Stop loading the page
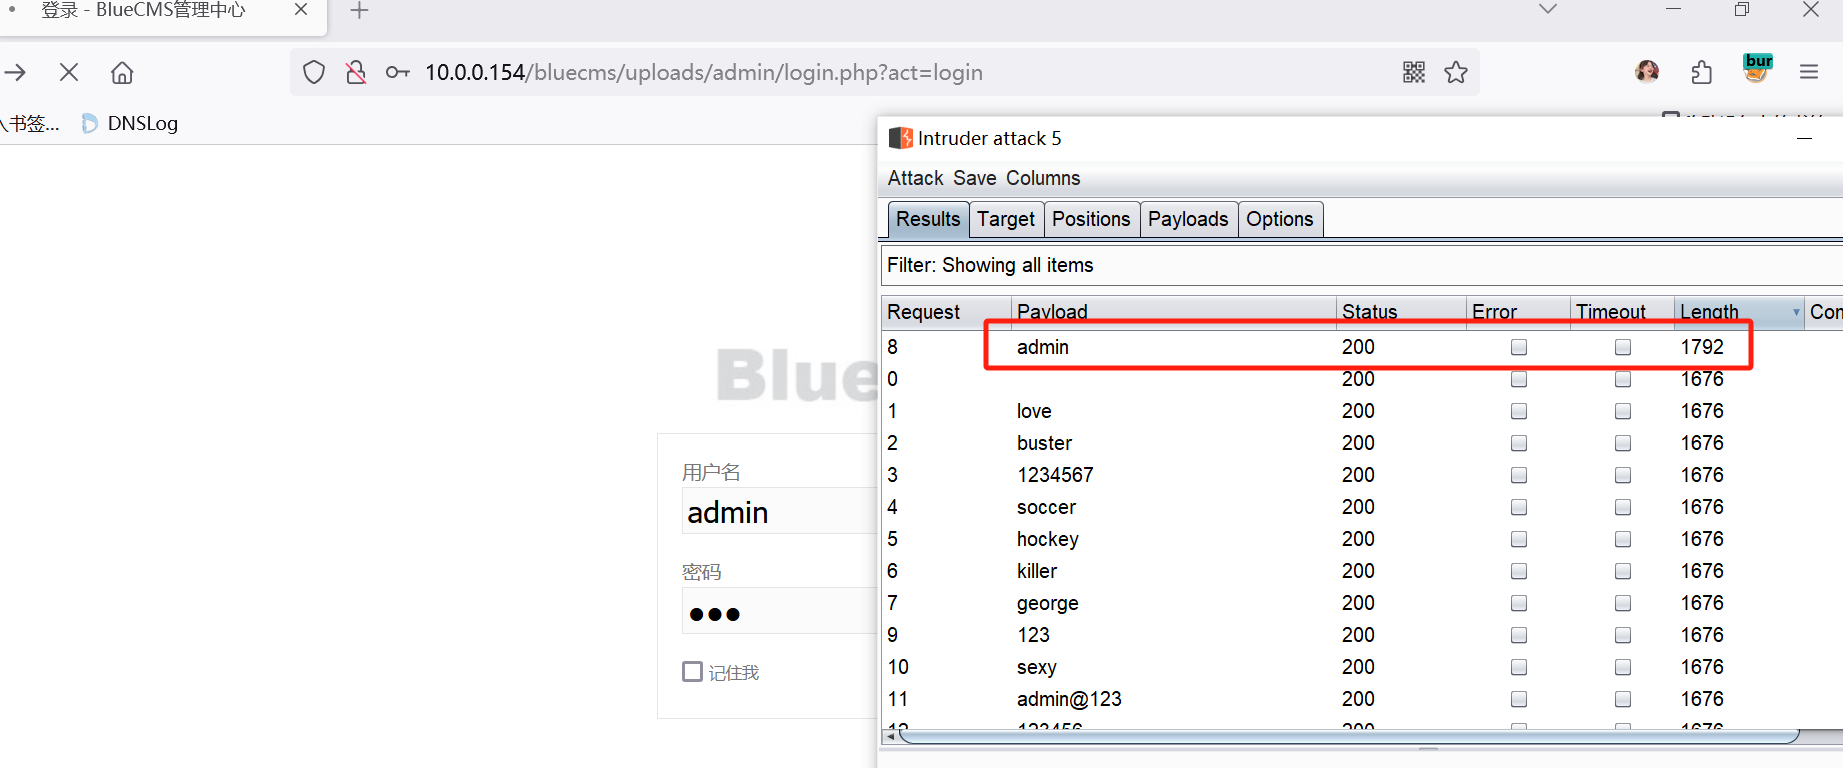This screenshot has height=768, width=1843. coord(69,72)
